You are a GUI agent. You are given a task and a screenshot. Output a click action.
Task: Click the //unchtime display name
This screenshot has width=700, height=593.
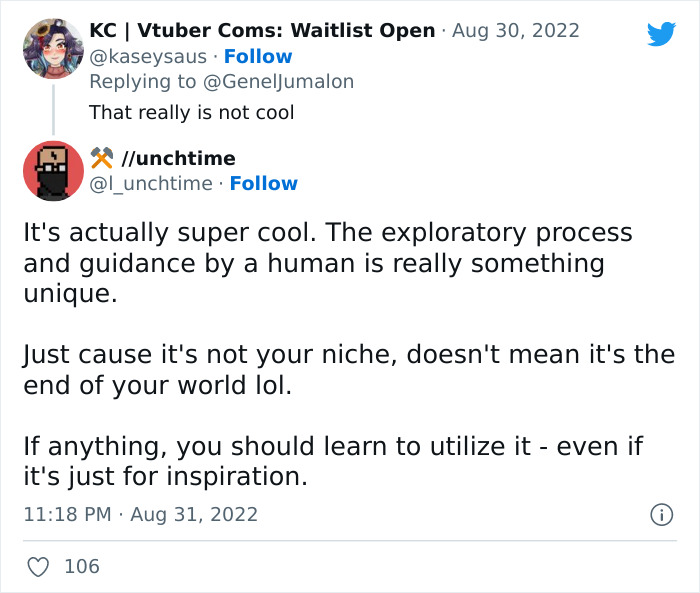(178, 158)
